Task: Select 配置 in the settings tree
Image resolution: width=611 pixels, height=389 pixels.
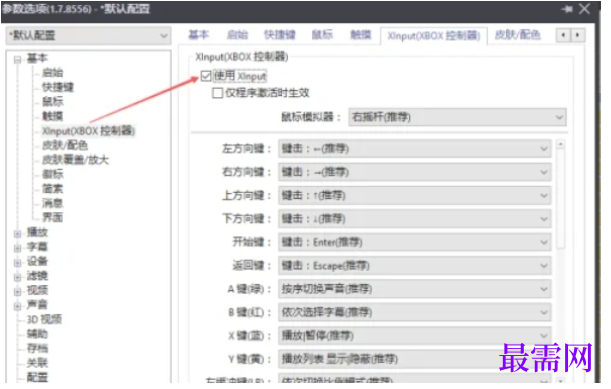Action: click(37, 377)
